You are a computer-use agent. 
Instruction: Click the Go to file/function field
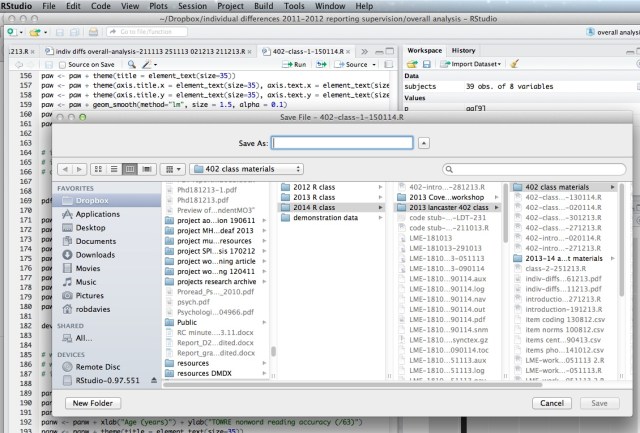click(x=147, y=32)
